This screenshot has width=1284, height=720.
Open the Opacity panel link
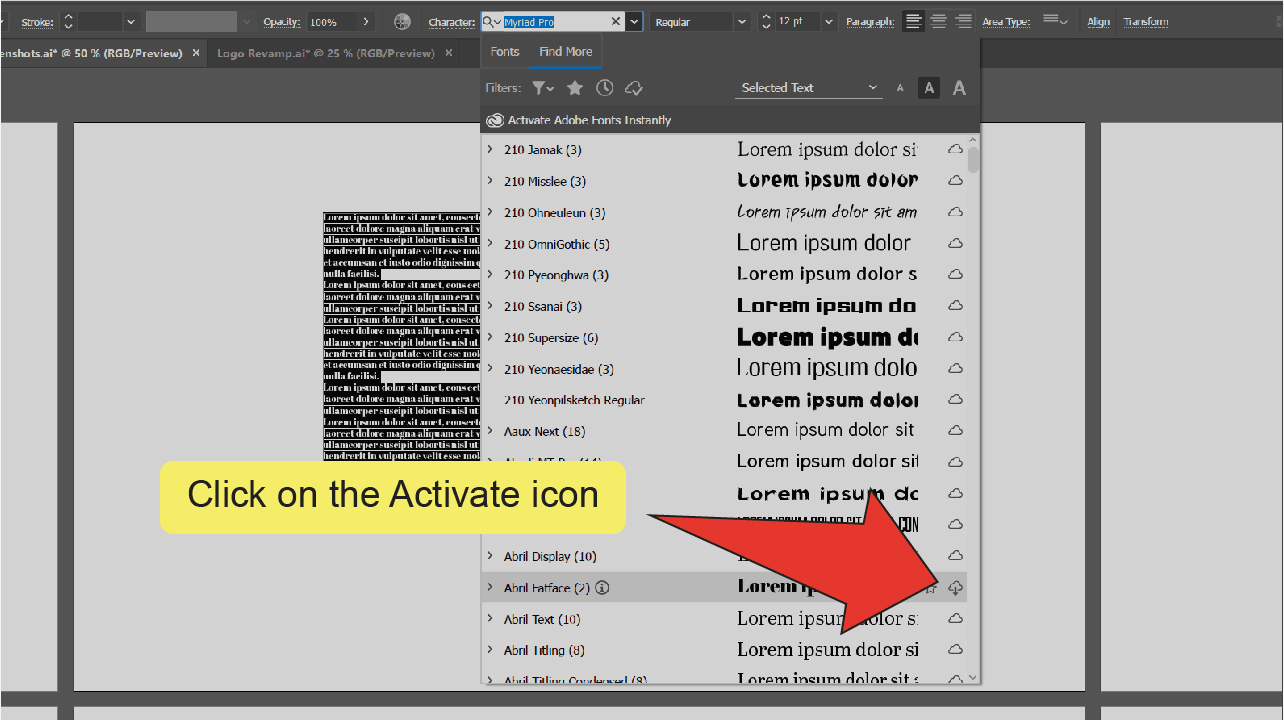pyautogui.click(x=282, y=22)
